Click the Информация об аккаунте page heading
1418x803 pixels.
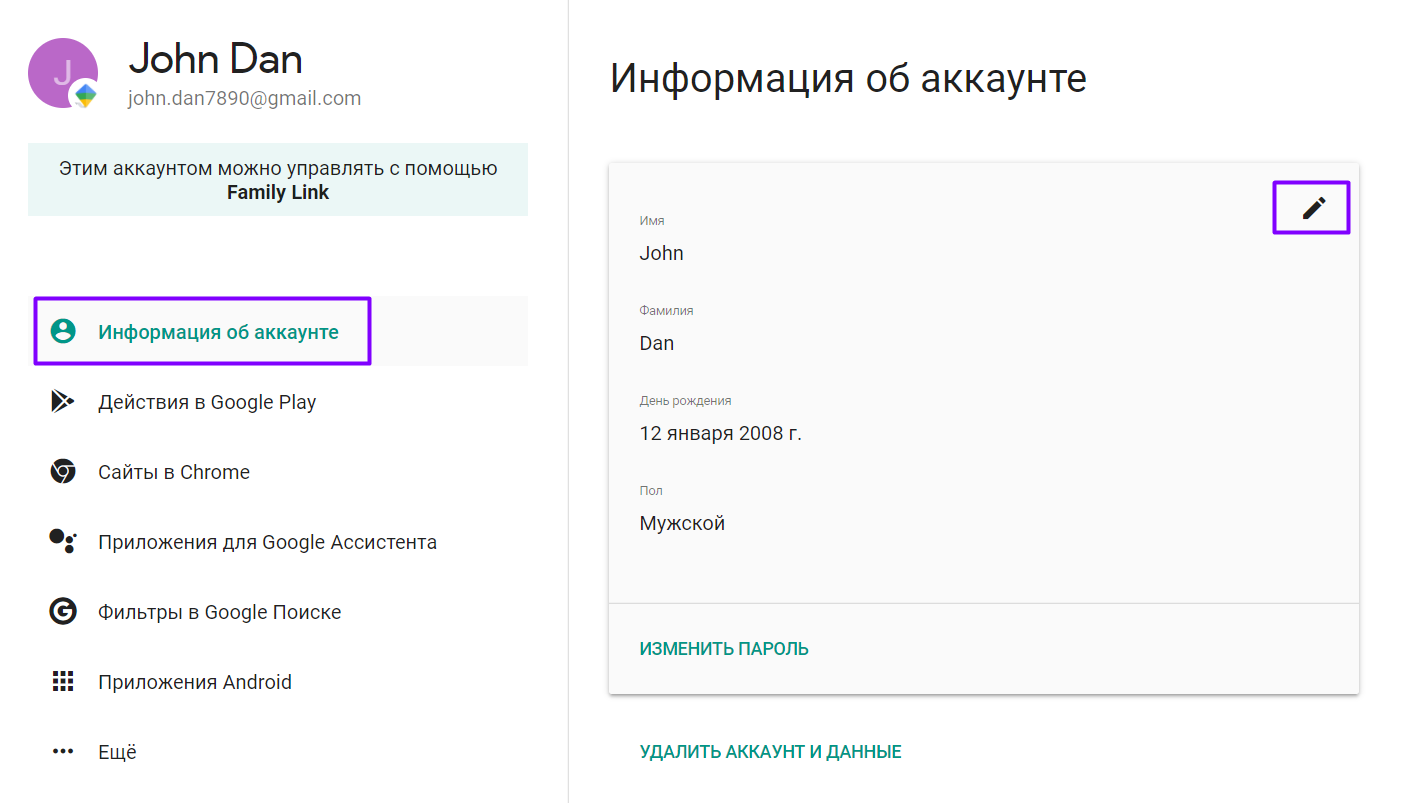tap(848, 78)
